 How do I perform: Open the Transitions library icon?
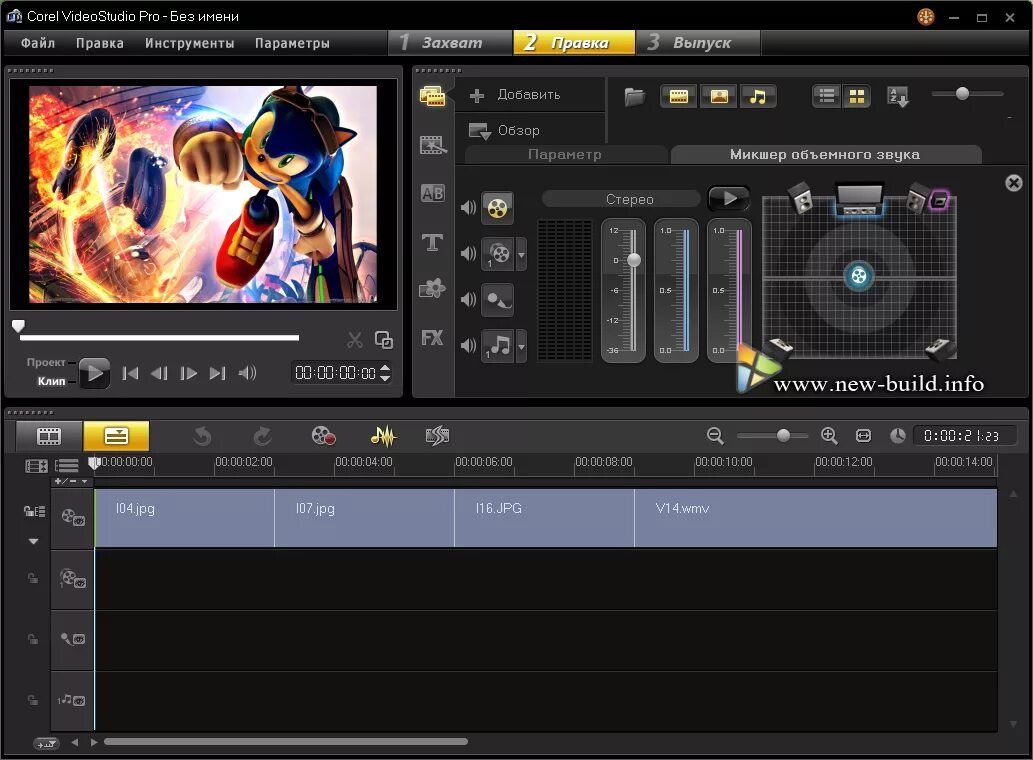432,144
